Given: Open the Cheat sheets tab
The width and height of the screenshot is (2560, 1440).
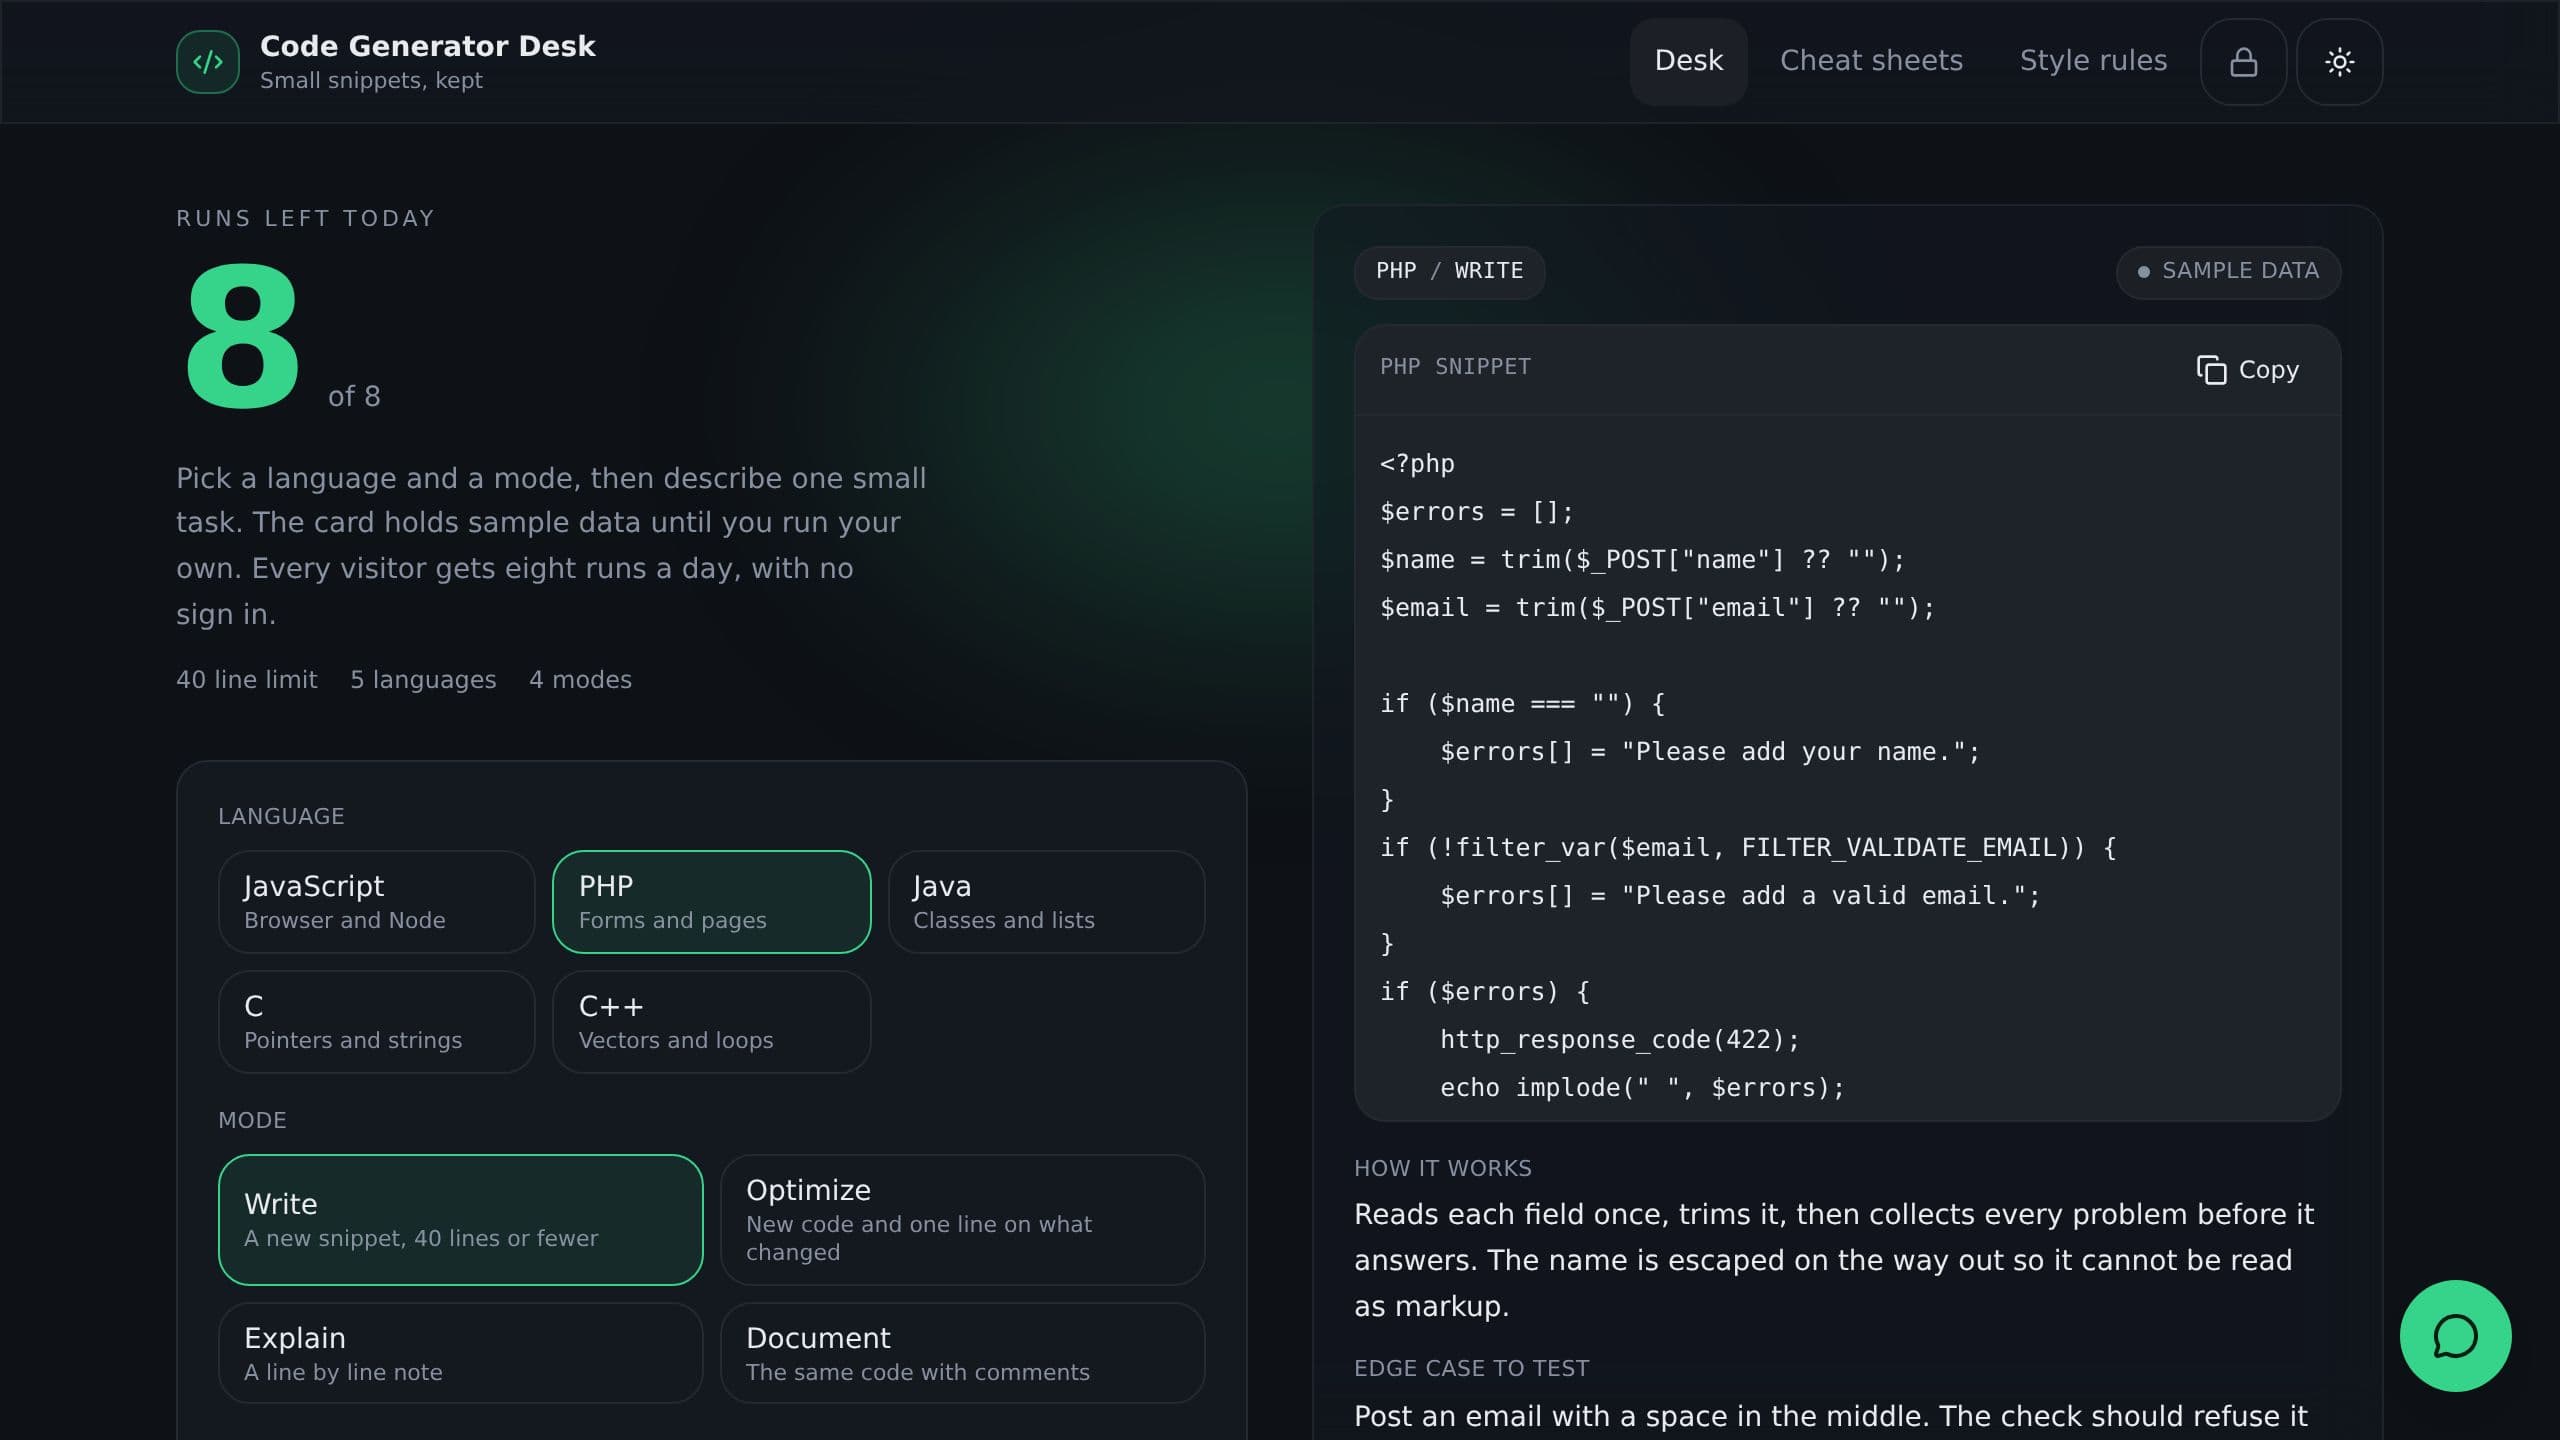Looking at the screenshot, I should 1871,62.
